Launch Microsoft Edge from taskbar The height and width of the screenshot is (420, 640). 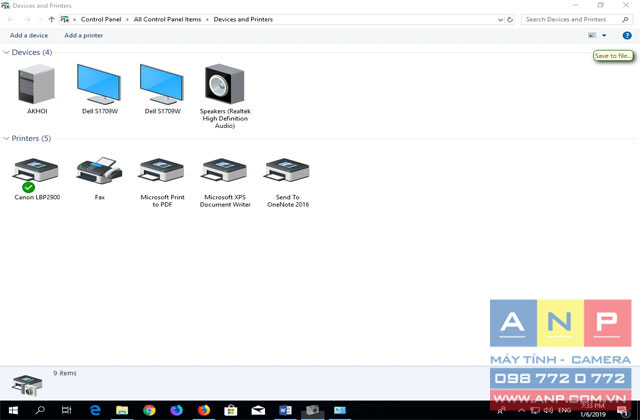[x=95, y=410]
